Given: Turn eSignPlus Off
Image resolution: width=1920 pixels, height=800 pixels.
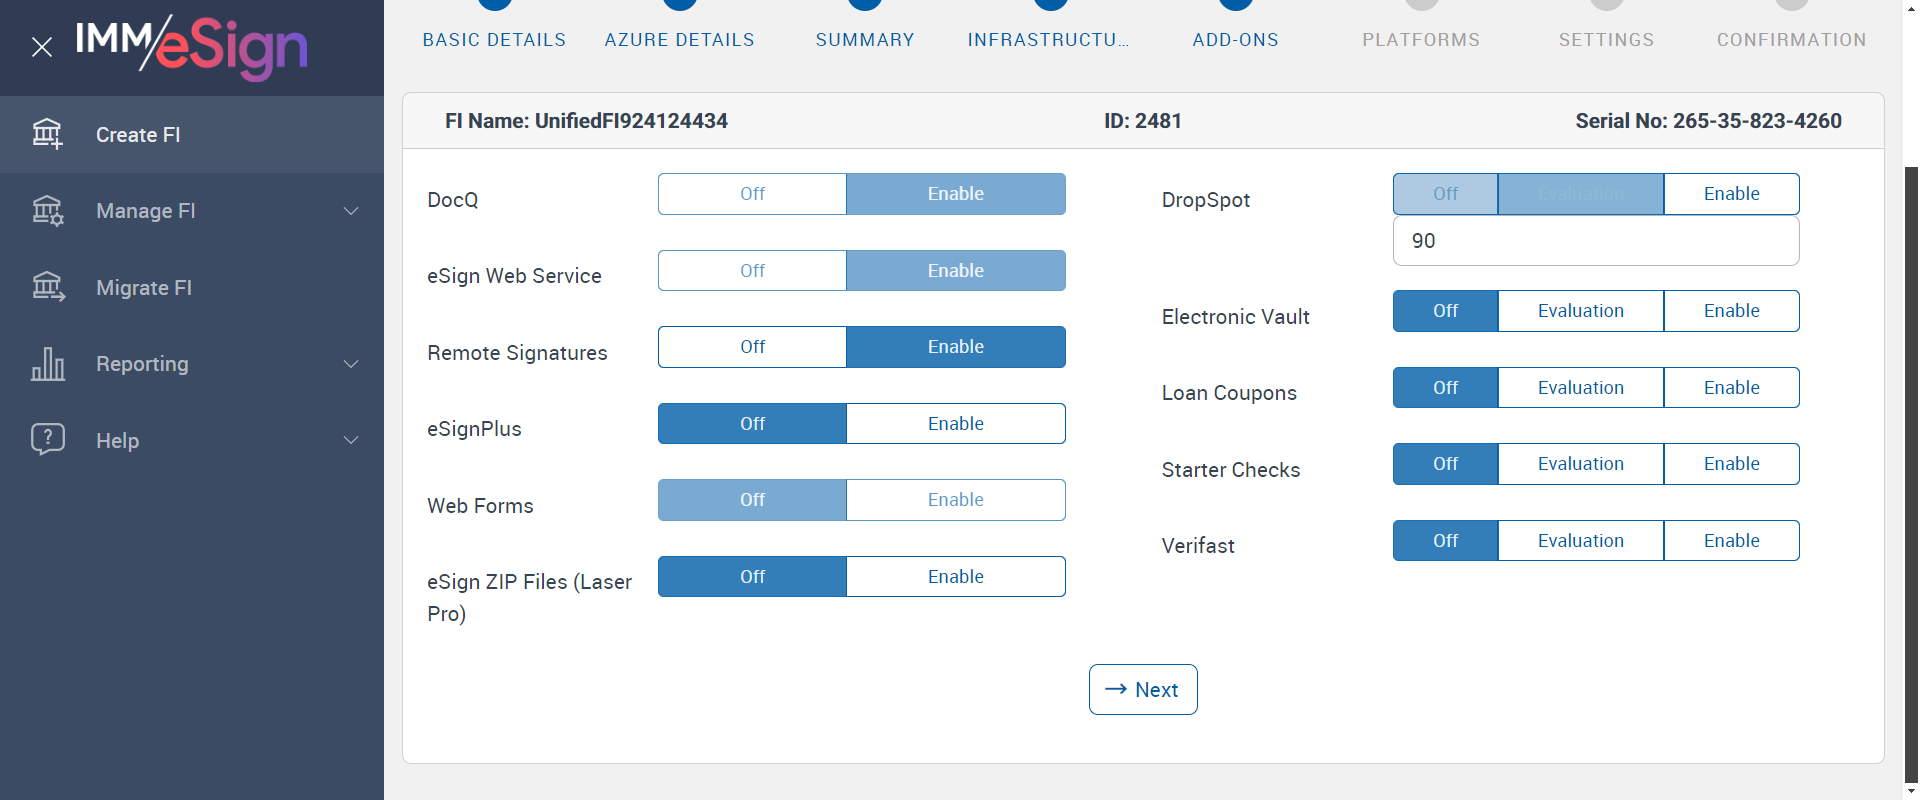Looking at the screenshot, I should 752,424.
